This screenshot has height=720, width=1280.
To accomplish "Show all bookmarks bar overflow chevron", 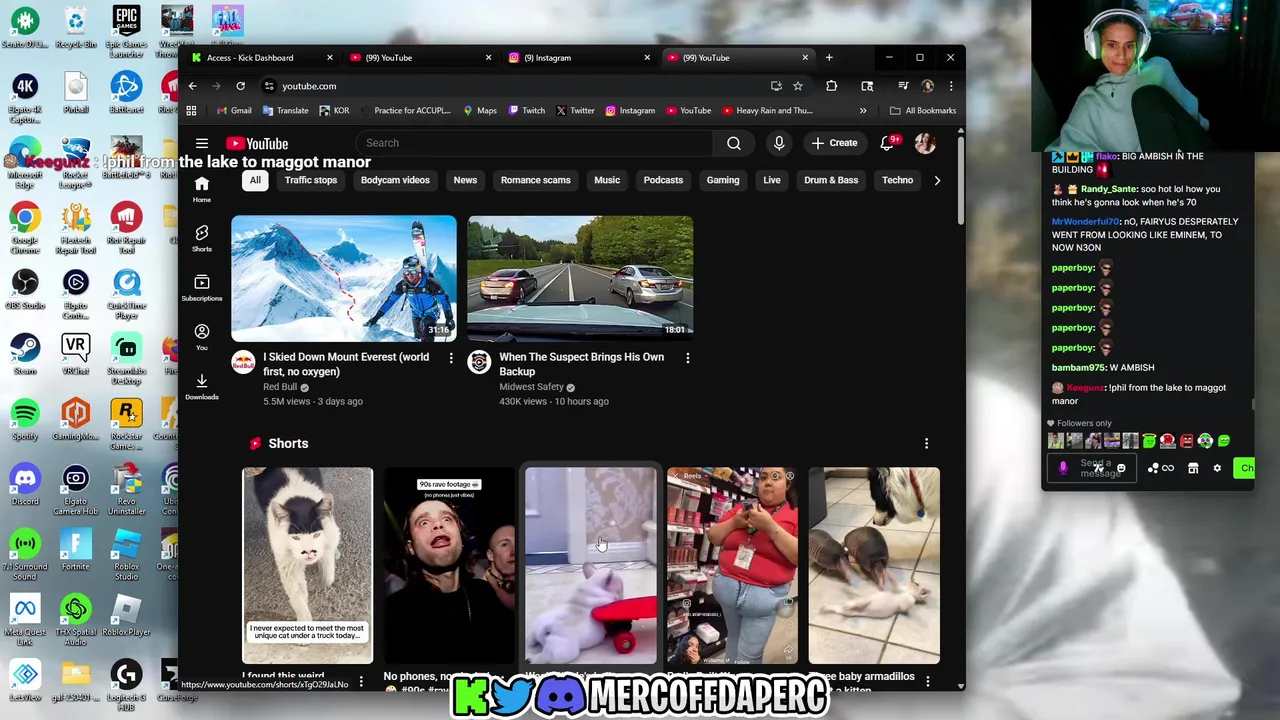I will tap(863, 111).
